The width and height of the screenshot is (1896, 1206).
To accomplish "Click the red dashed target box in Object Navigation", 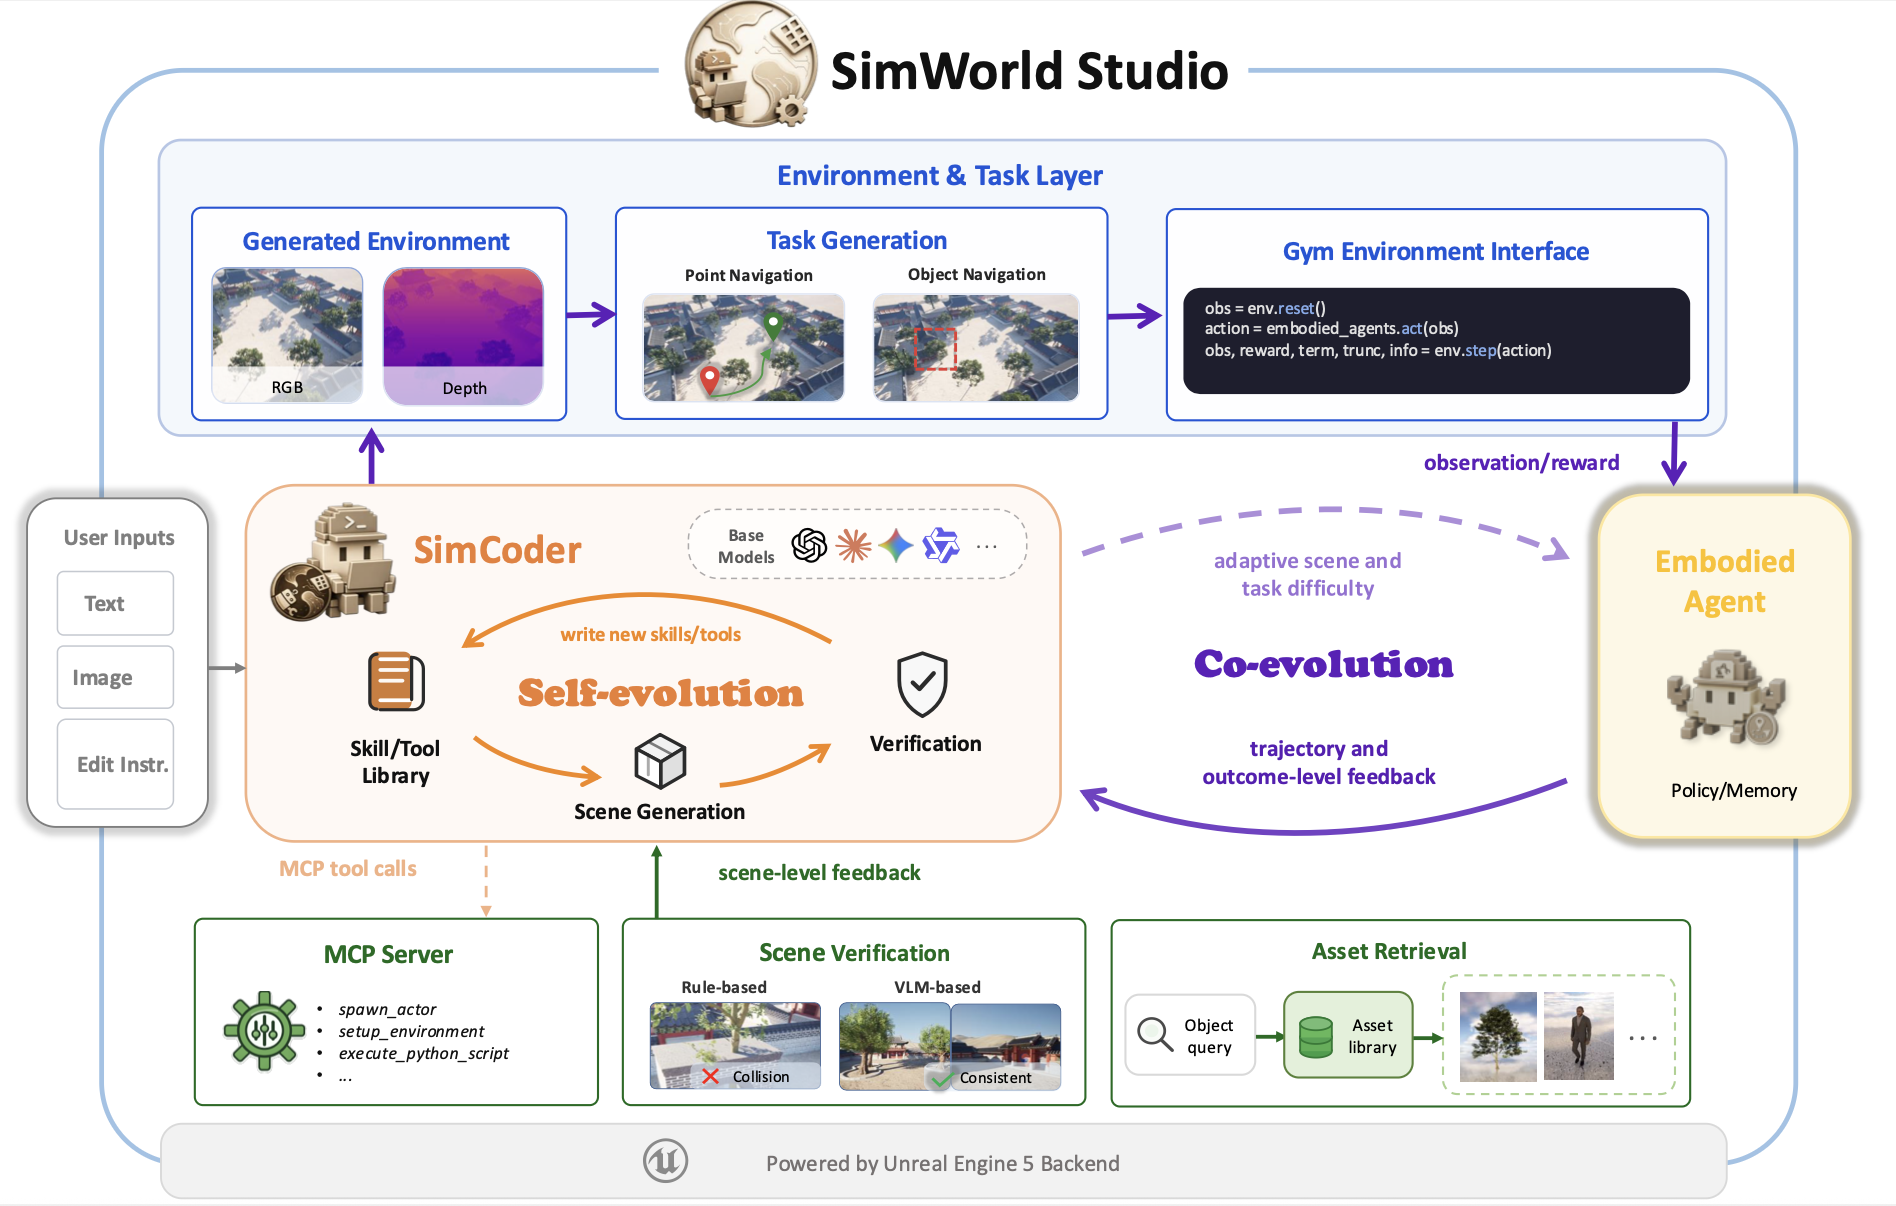I will (935, 349).
